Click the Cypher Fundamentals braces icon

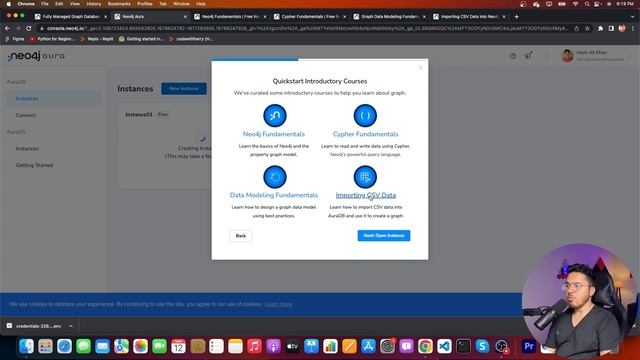click(x=365, y=116)
